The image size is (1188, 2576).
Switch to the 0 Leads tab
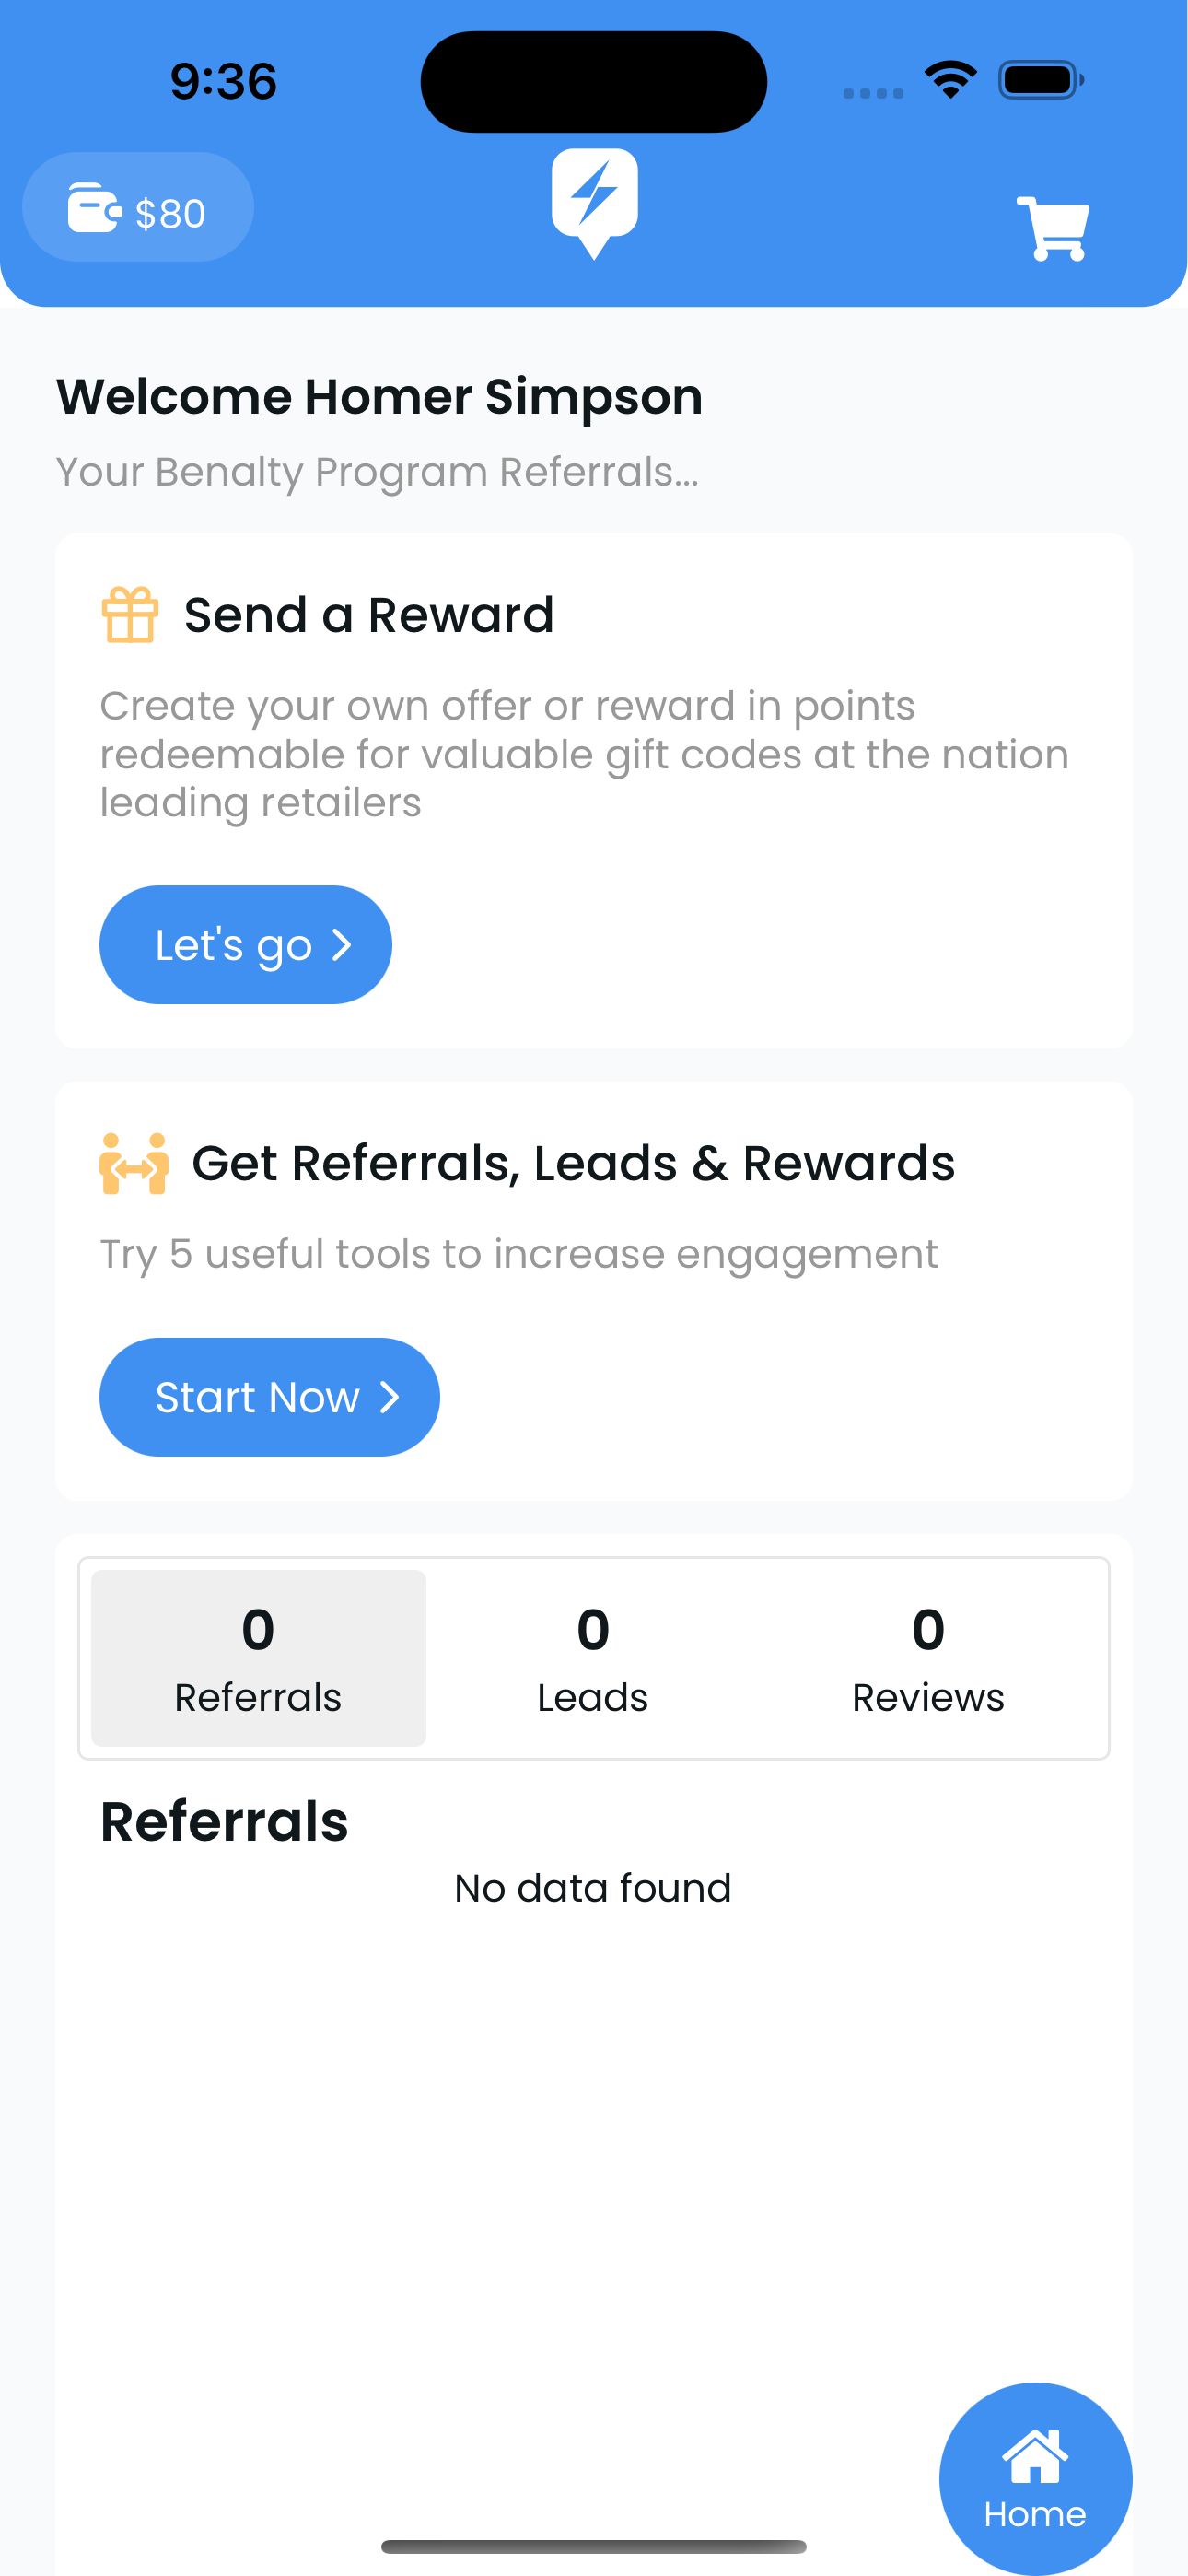[x=593, y=1658]
